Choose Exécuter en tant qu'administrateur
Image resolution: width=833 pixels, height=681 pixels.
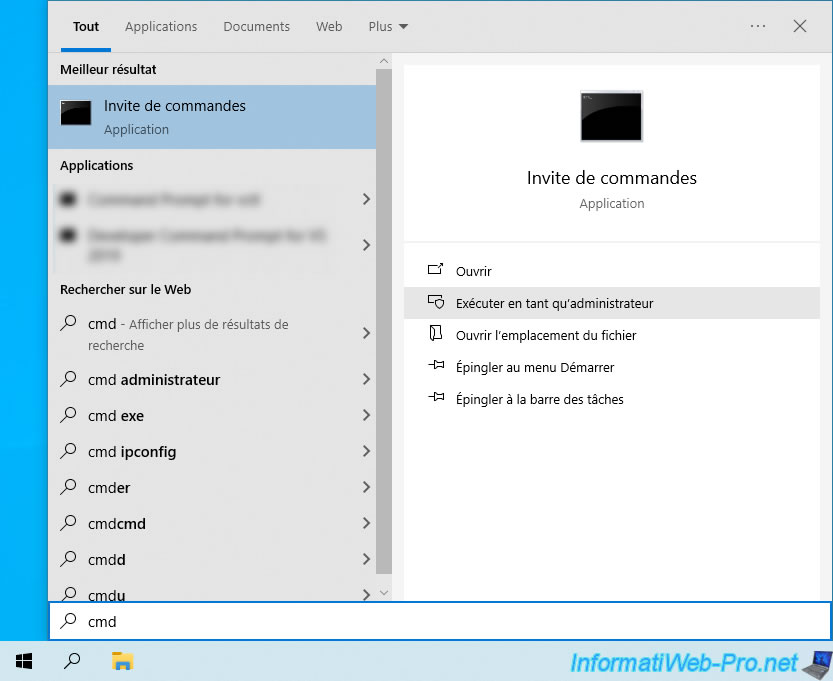(x=611, y=303)
